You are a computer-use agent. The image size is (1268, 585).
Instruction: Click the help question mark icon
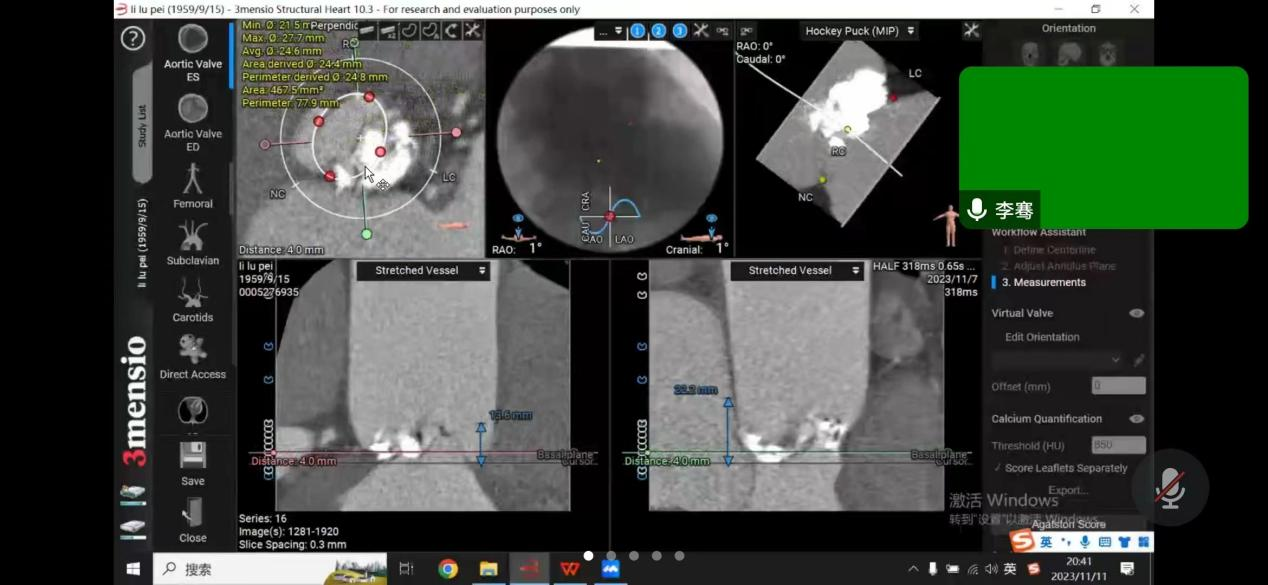[x=133, y=39]
